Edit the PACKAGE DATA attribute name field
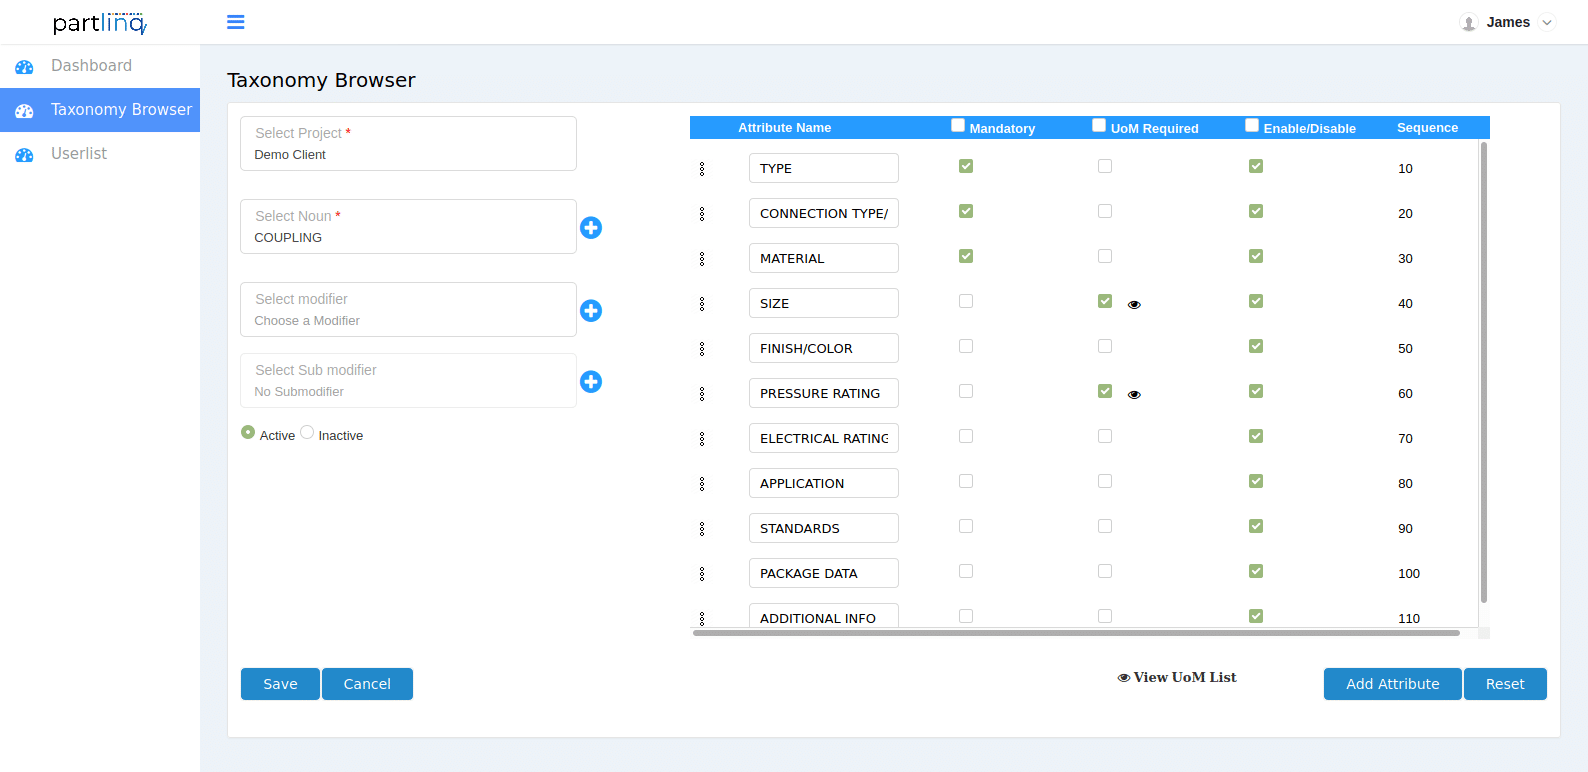 coord(824,573)
